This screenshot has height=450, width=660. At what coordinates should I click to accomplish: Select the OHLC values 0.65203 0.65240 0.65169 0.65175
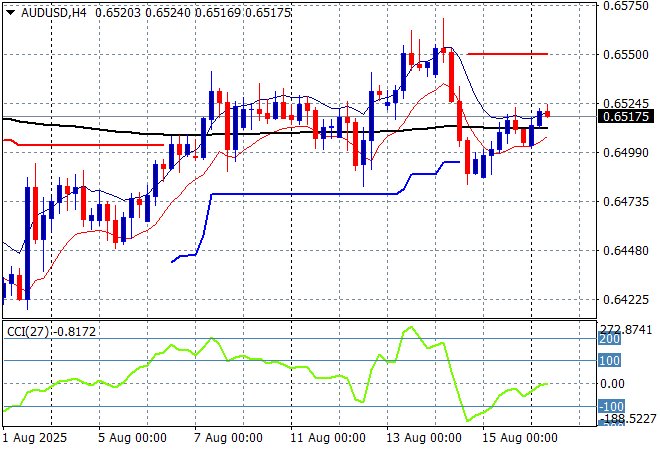click(x=193, y=13)
